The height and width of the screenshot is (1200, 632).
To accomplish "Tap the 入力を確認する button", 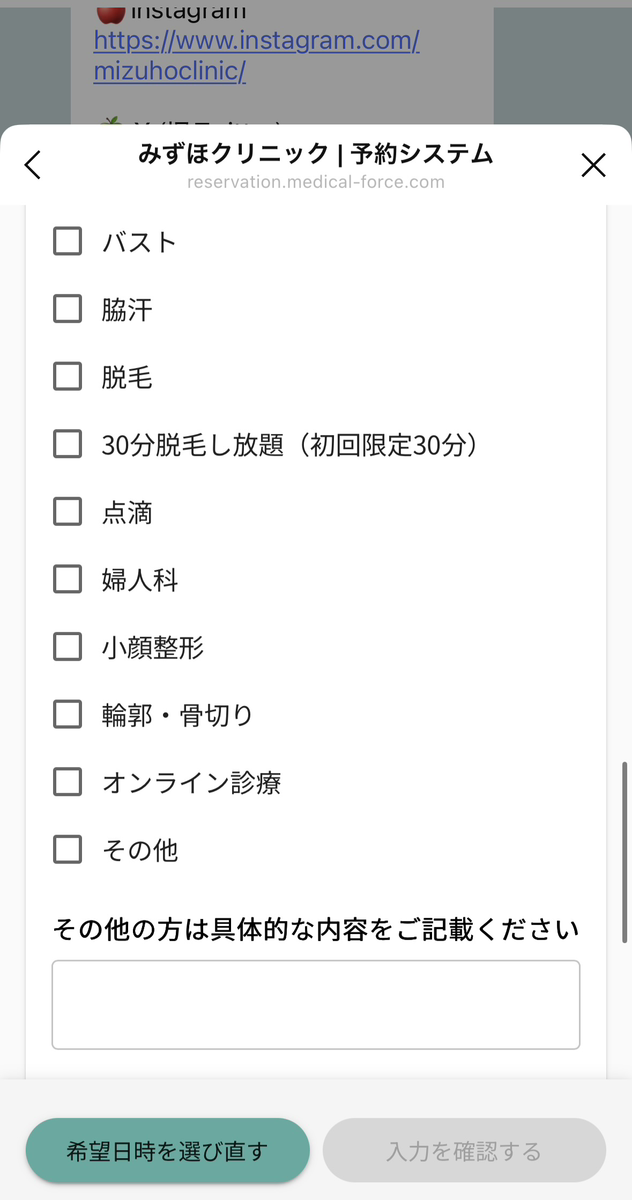I will (x=464, y=1151).
